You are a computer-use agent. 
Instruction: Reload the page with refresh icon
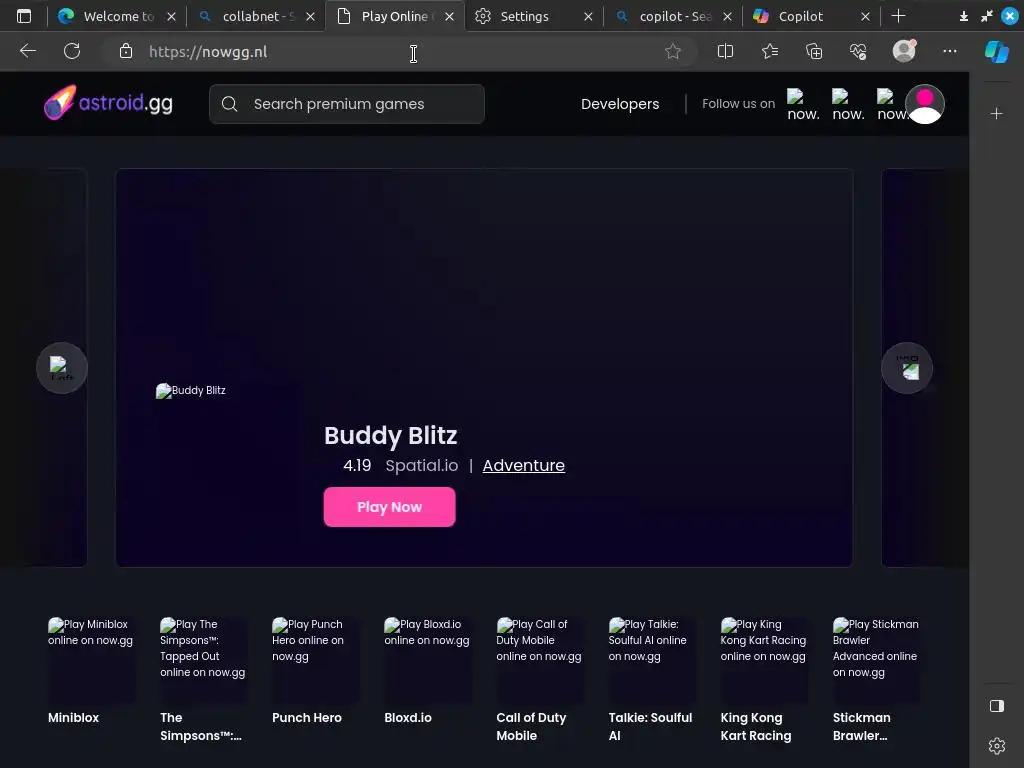(72, 51)
